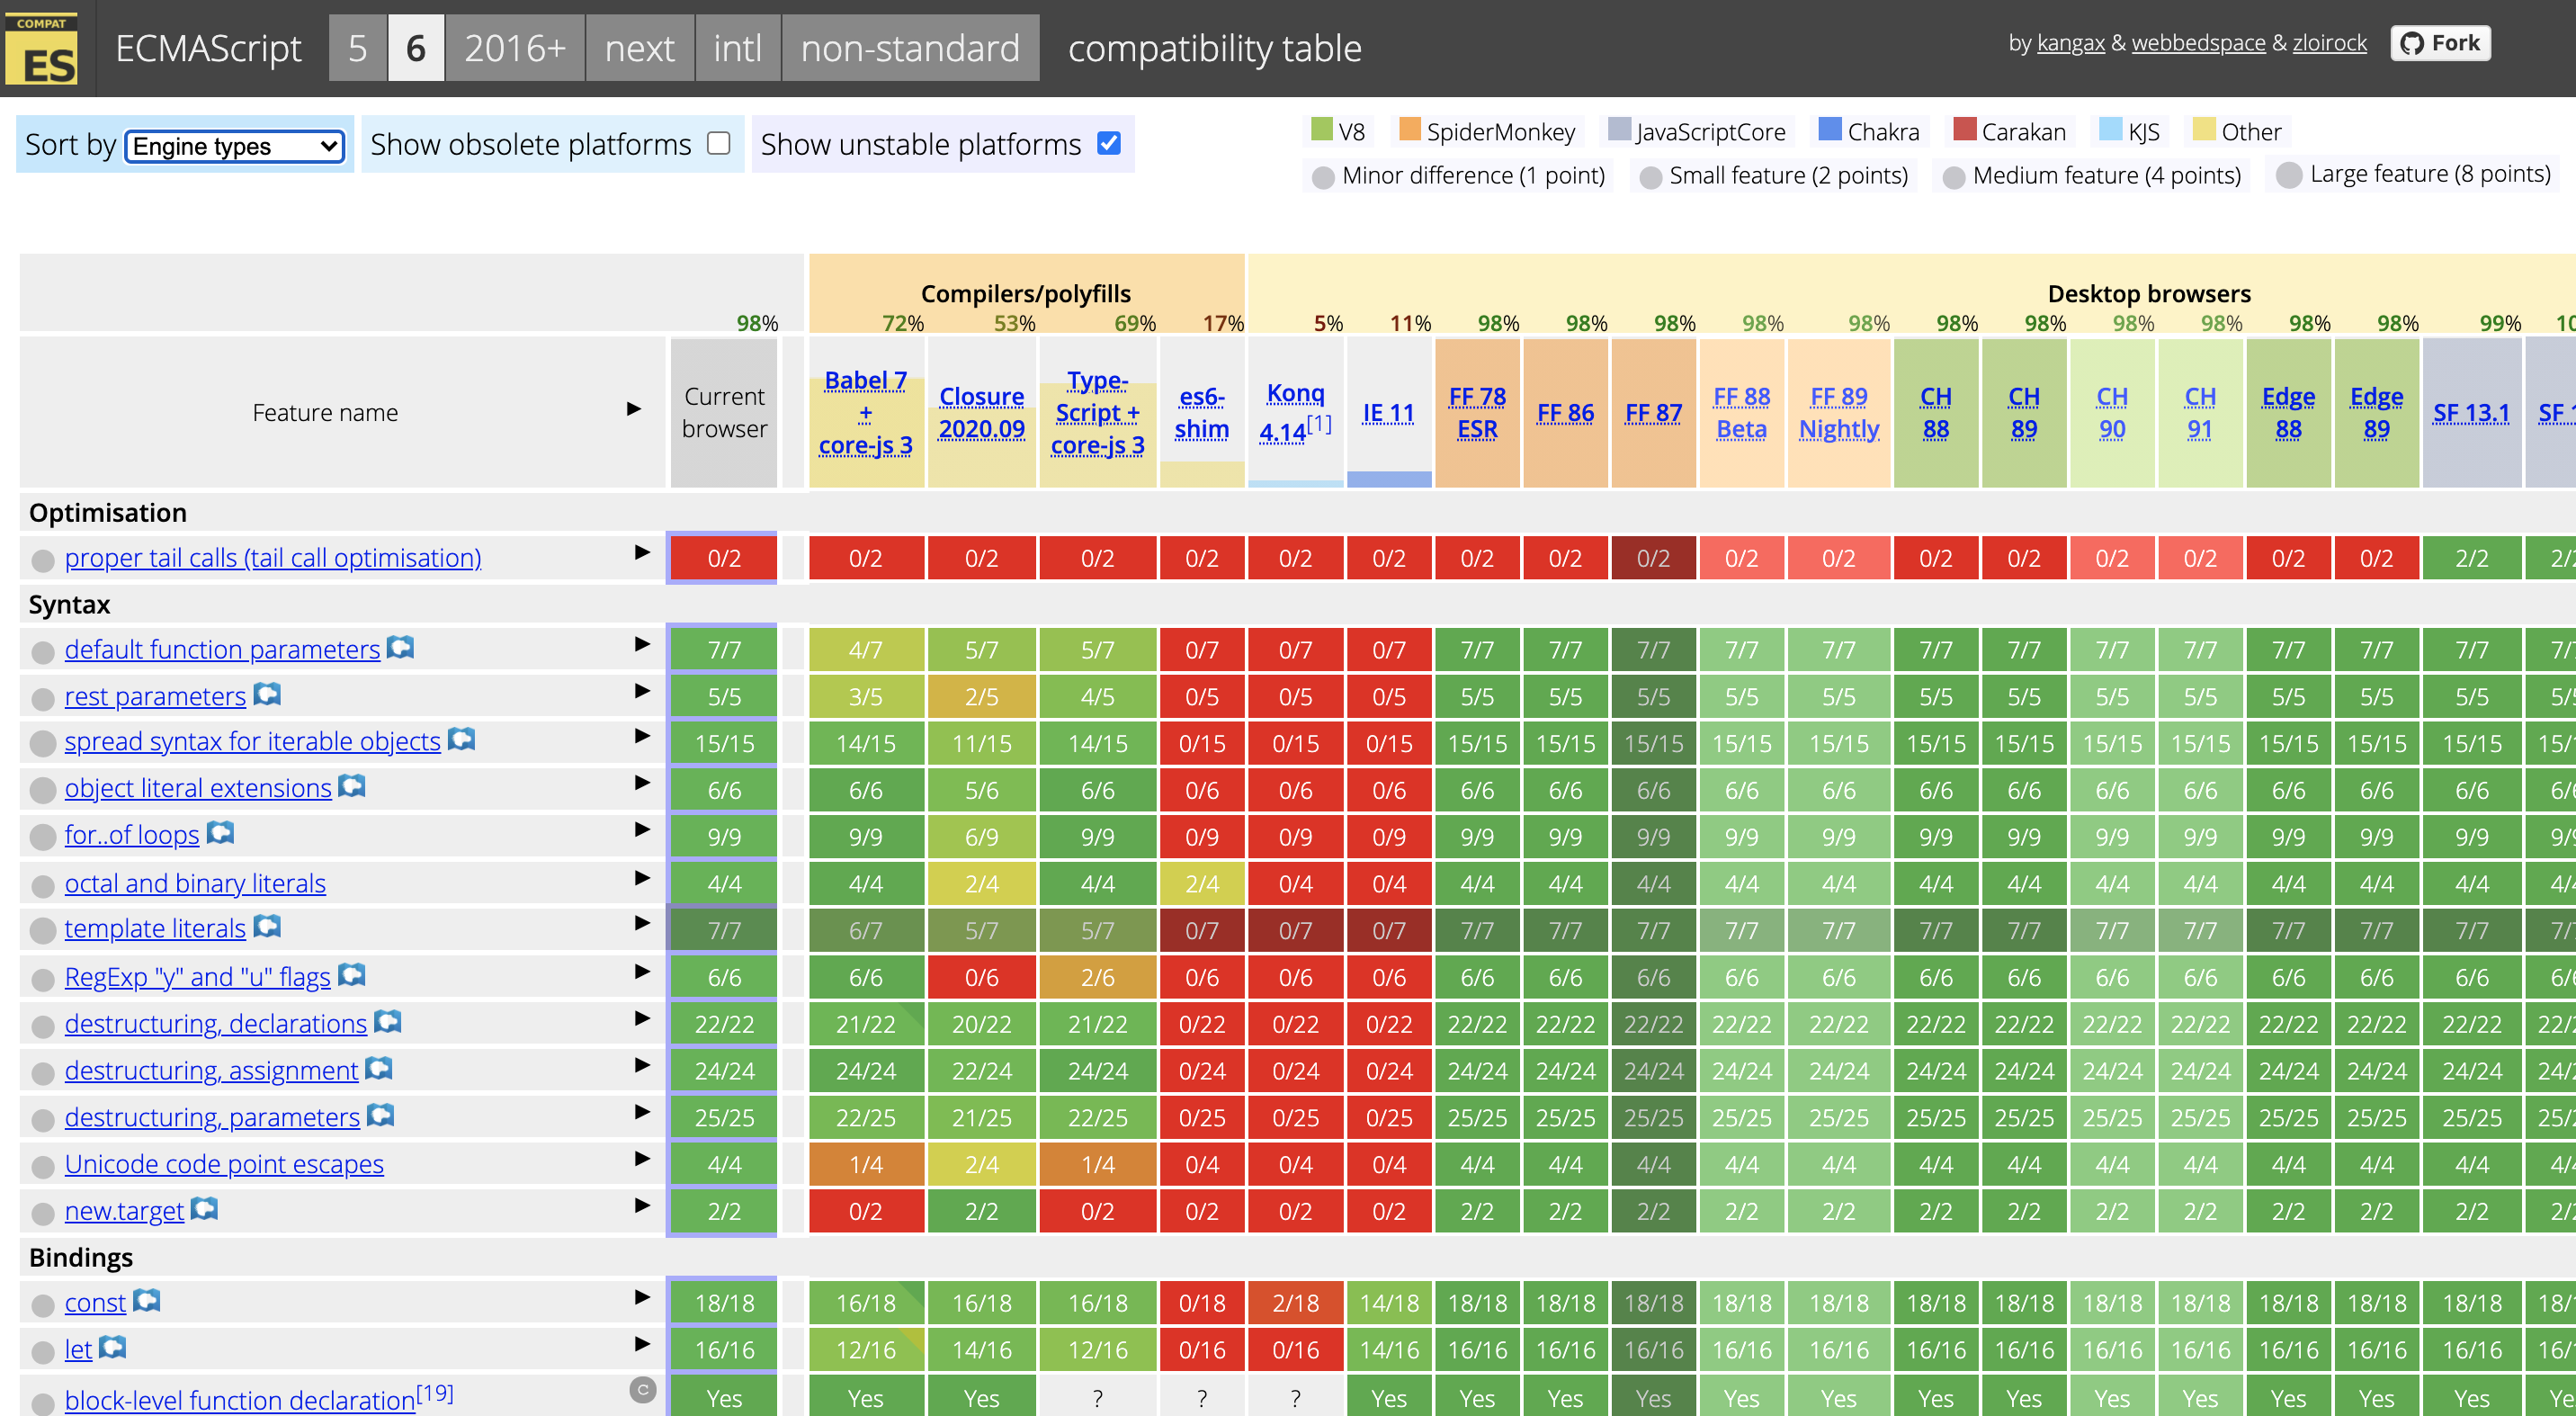
Task: Open the new.target feature link
Action: 124,1210
